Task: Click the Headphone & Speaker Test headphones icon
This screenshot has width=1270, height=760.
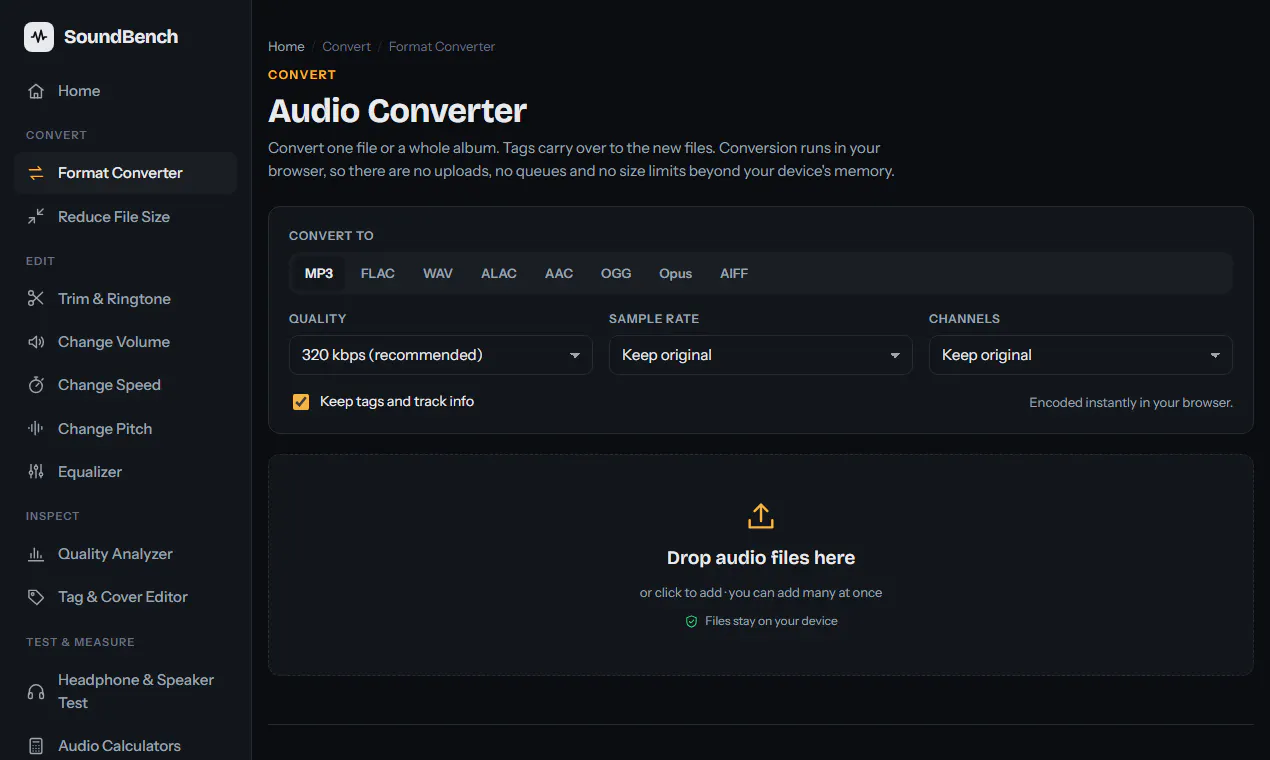Action: point(36,691)
